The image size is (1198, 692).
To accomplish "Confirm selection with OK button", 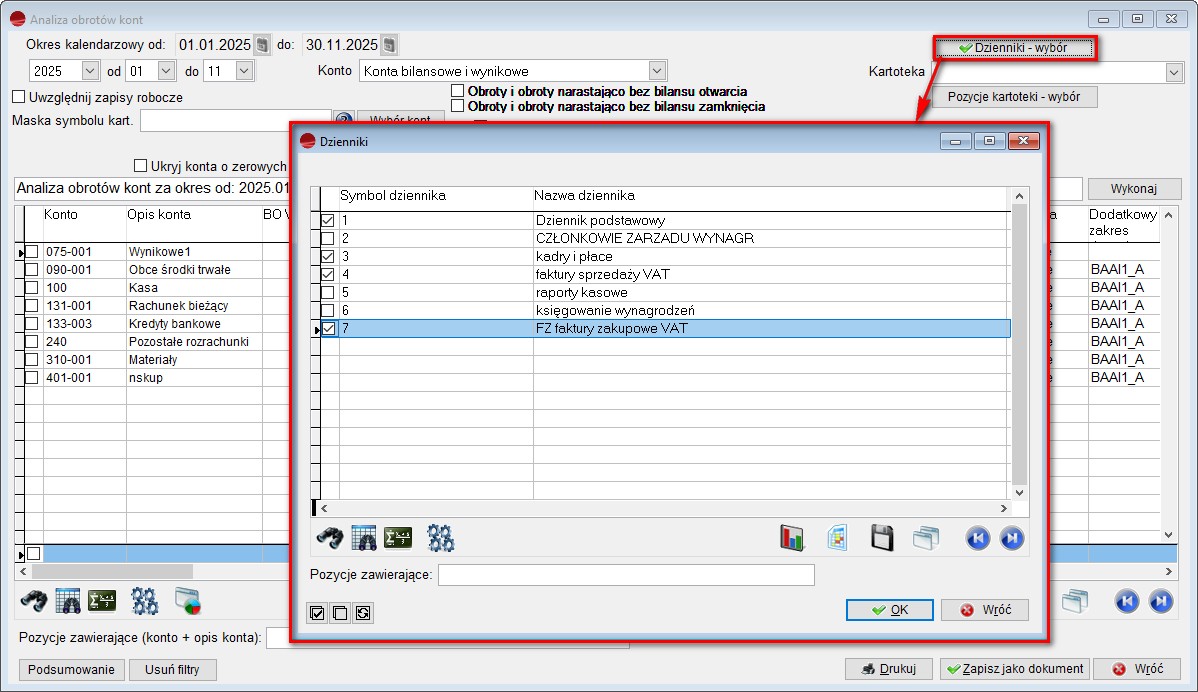I will click(889, 610).
